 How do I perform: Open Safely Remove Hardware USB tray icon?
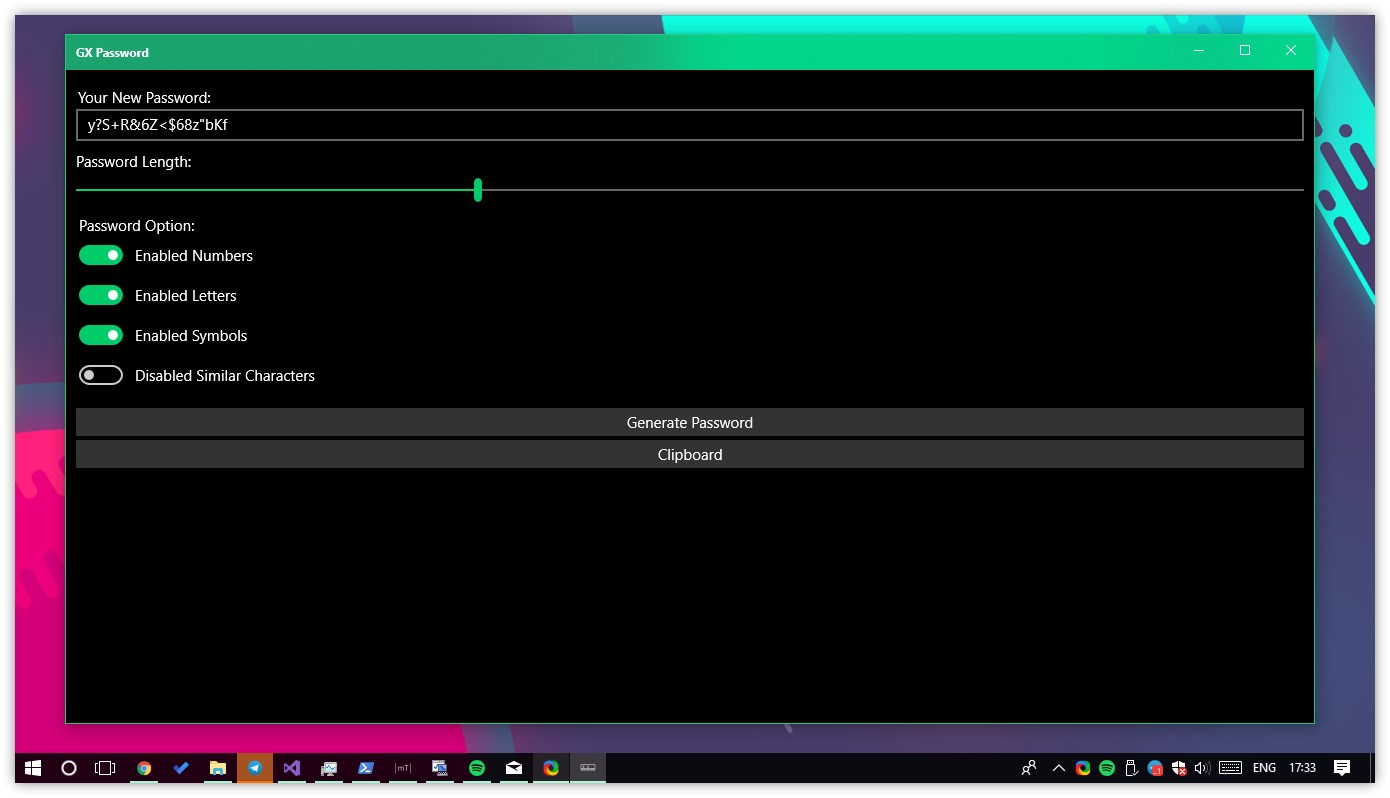pyautogui.click(x=1131, y=768)
